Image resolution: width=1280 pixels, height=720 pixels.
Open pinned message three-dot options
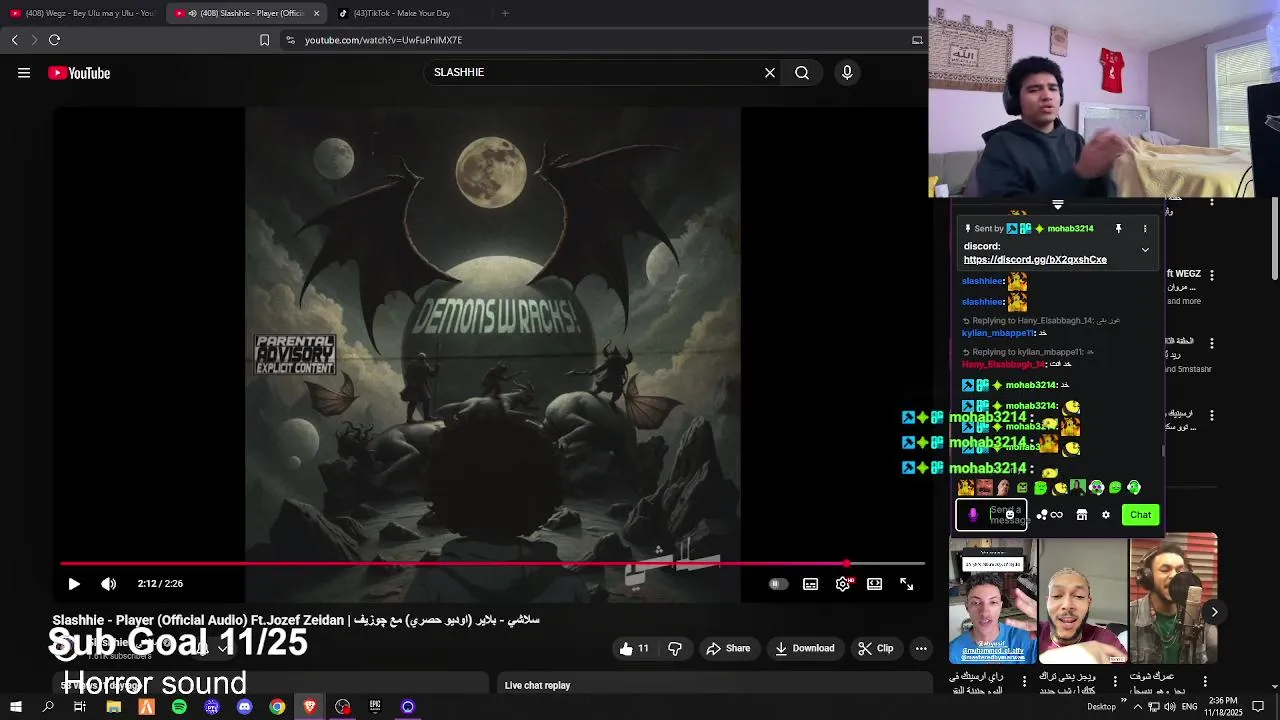(1145, 229)
